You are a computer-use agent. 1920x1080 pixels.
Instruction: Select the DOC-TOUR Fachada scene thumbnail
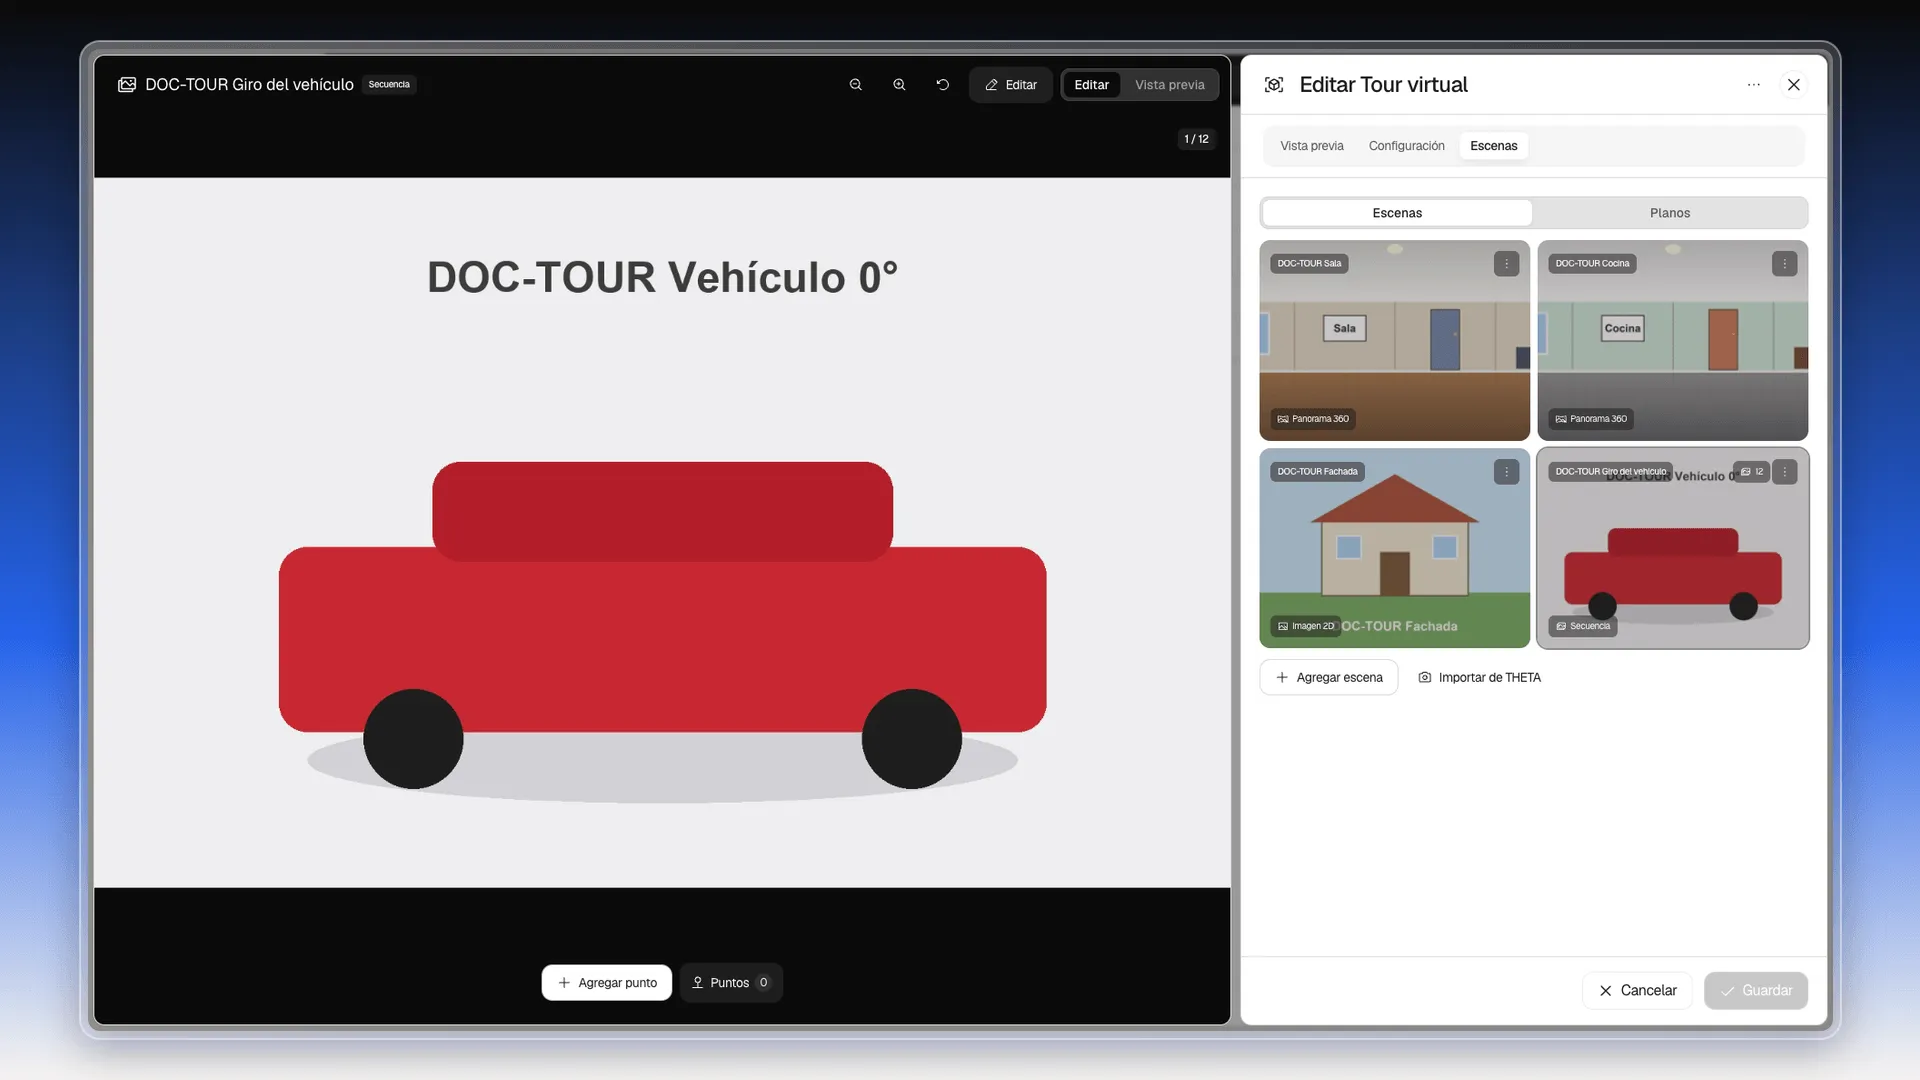pos(1394,548)
